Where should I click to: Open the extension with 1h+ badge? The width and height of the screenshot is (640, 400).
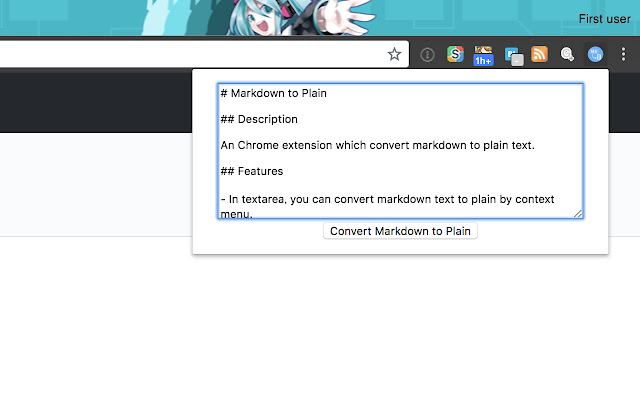tap(483, 55)
